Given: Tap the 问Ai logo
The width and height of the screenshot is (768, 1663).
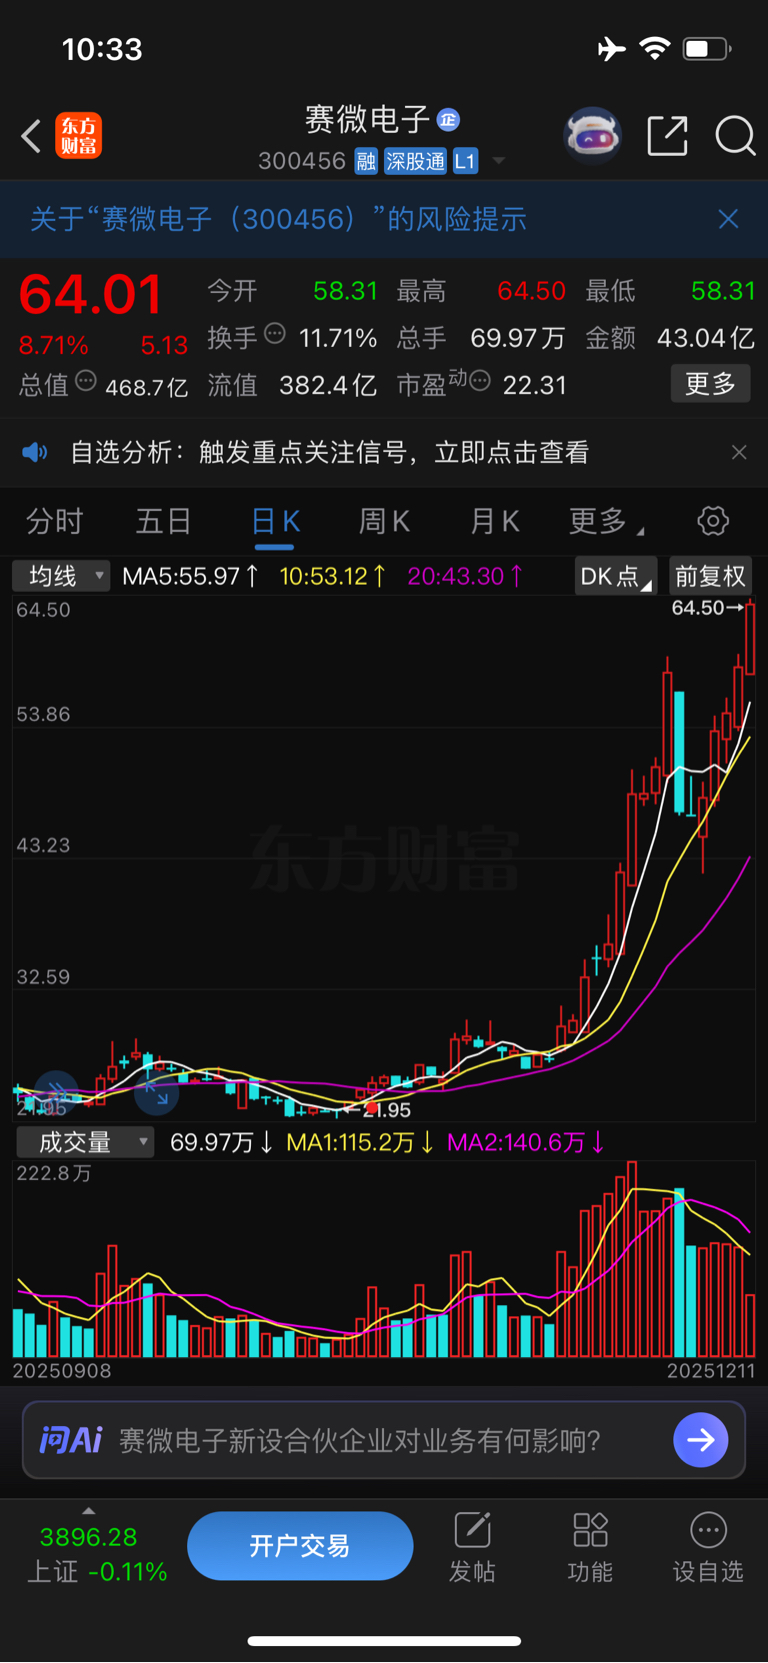Looking at the screenshot, I should click(x=71, y=1440).
